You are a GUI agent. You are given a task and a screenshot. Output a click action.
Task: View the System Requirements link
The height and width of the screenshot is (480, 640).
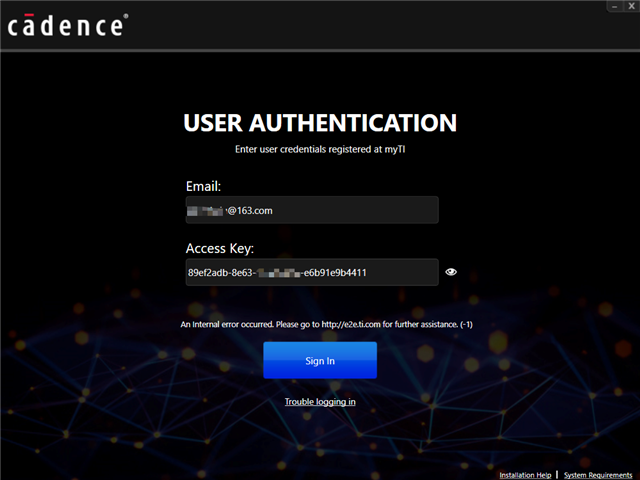click(598, 475)
